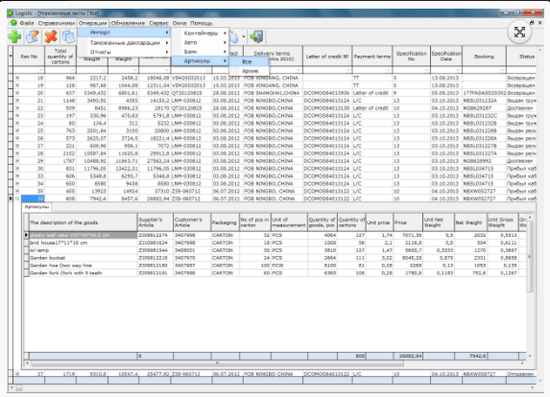Select the Артикулы detail tab
This screenshot has width=550, height=397.
point(36,207)
